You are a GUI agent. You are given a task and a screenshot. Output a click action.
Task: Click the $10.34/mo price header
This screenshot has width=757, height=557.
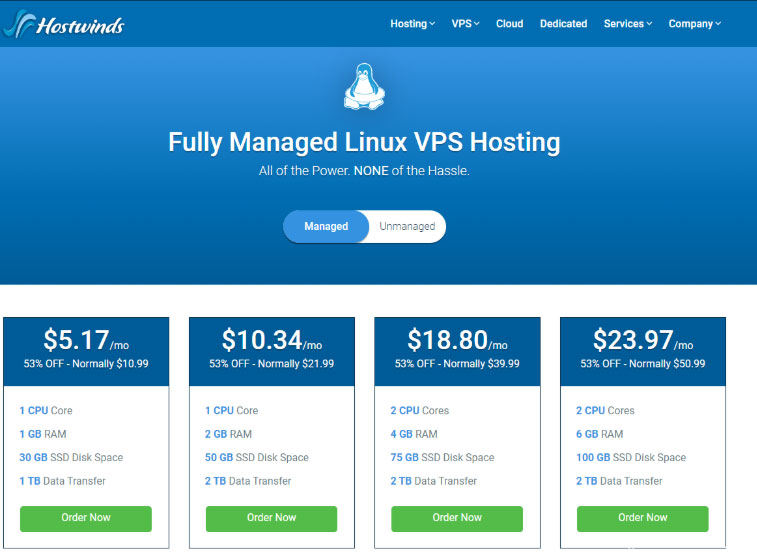click(271, 342)
